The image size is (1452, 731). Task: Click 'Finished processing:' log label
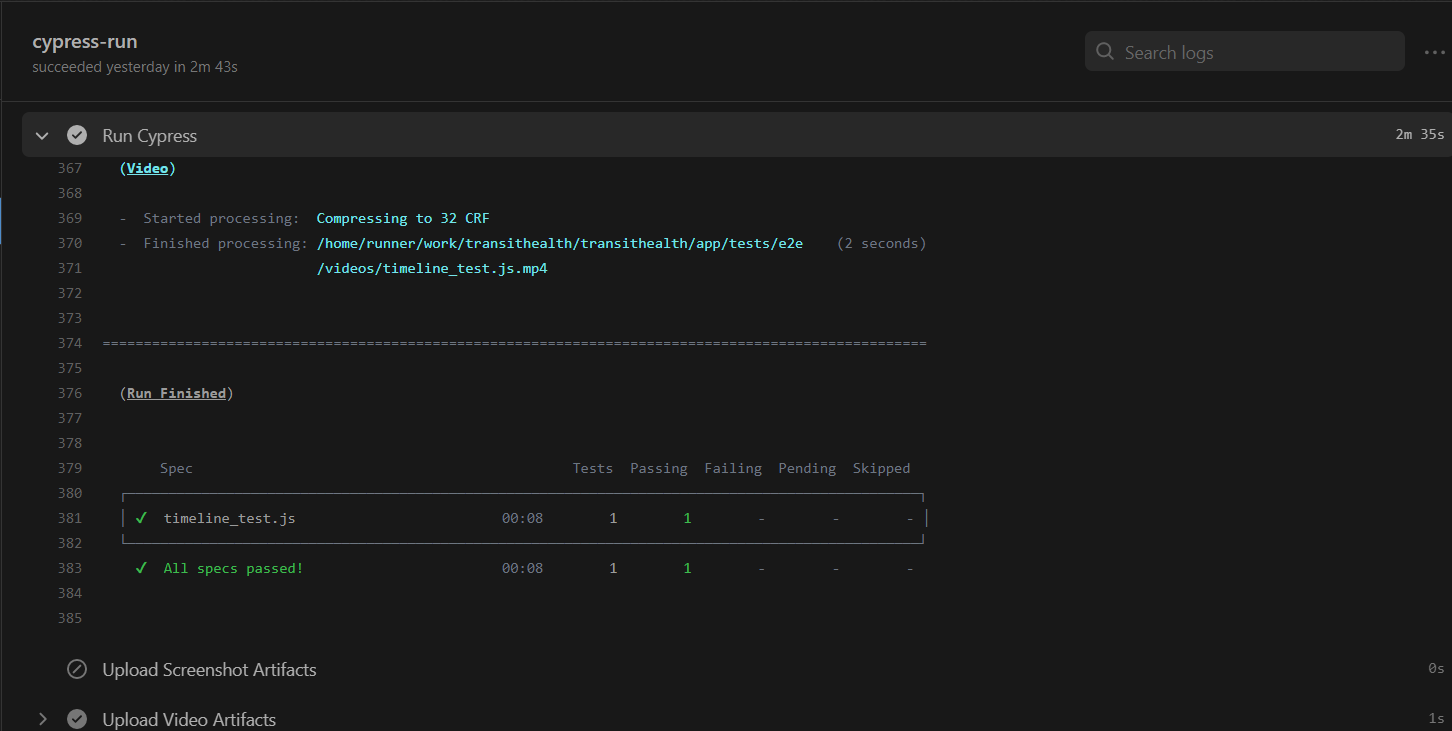pos(225,243)
